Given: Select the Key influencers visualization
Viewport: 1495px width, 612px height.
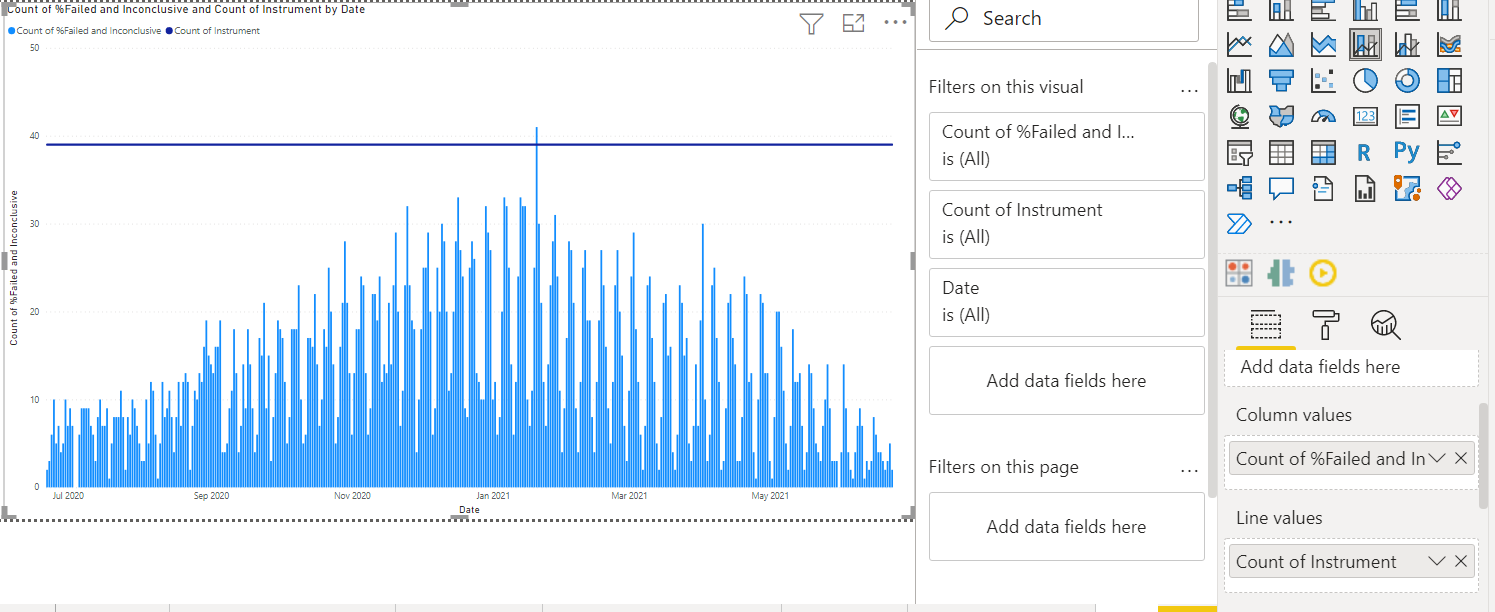Looking at the screenshot, I should coord(1449,153).
